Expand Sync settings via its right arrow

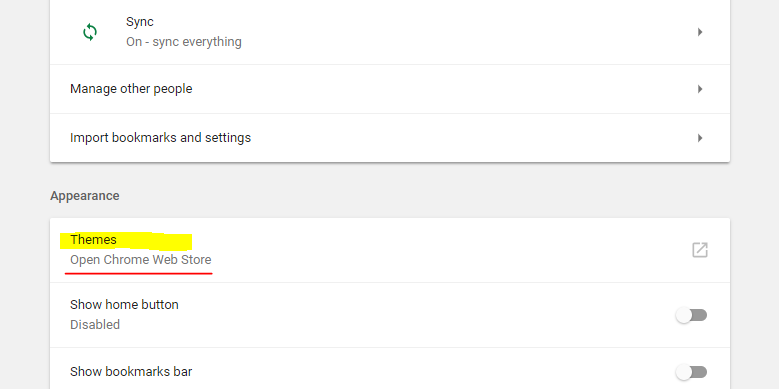pyautogui.click(x=700, y=32)
